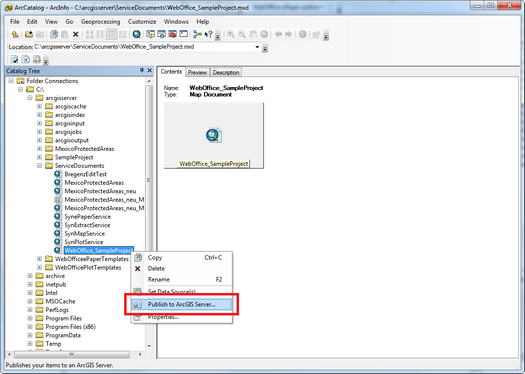Open the Python window icon
Image resolution: width=525 pixels, height=374 pixels.
coord(183,34)
